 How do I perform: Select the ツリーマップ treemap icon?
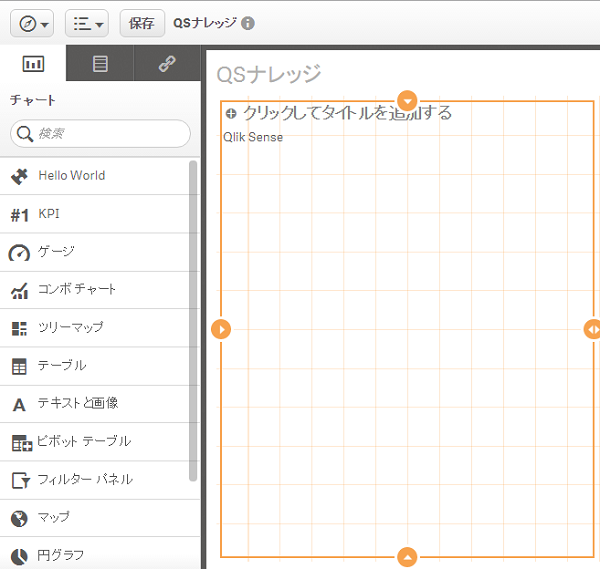19,328
